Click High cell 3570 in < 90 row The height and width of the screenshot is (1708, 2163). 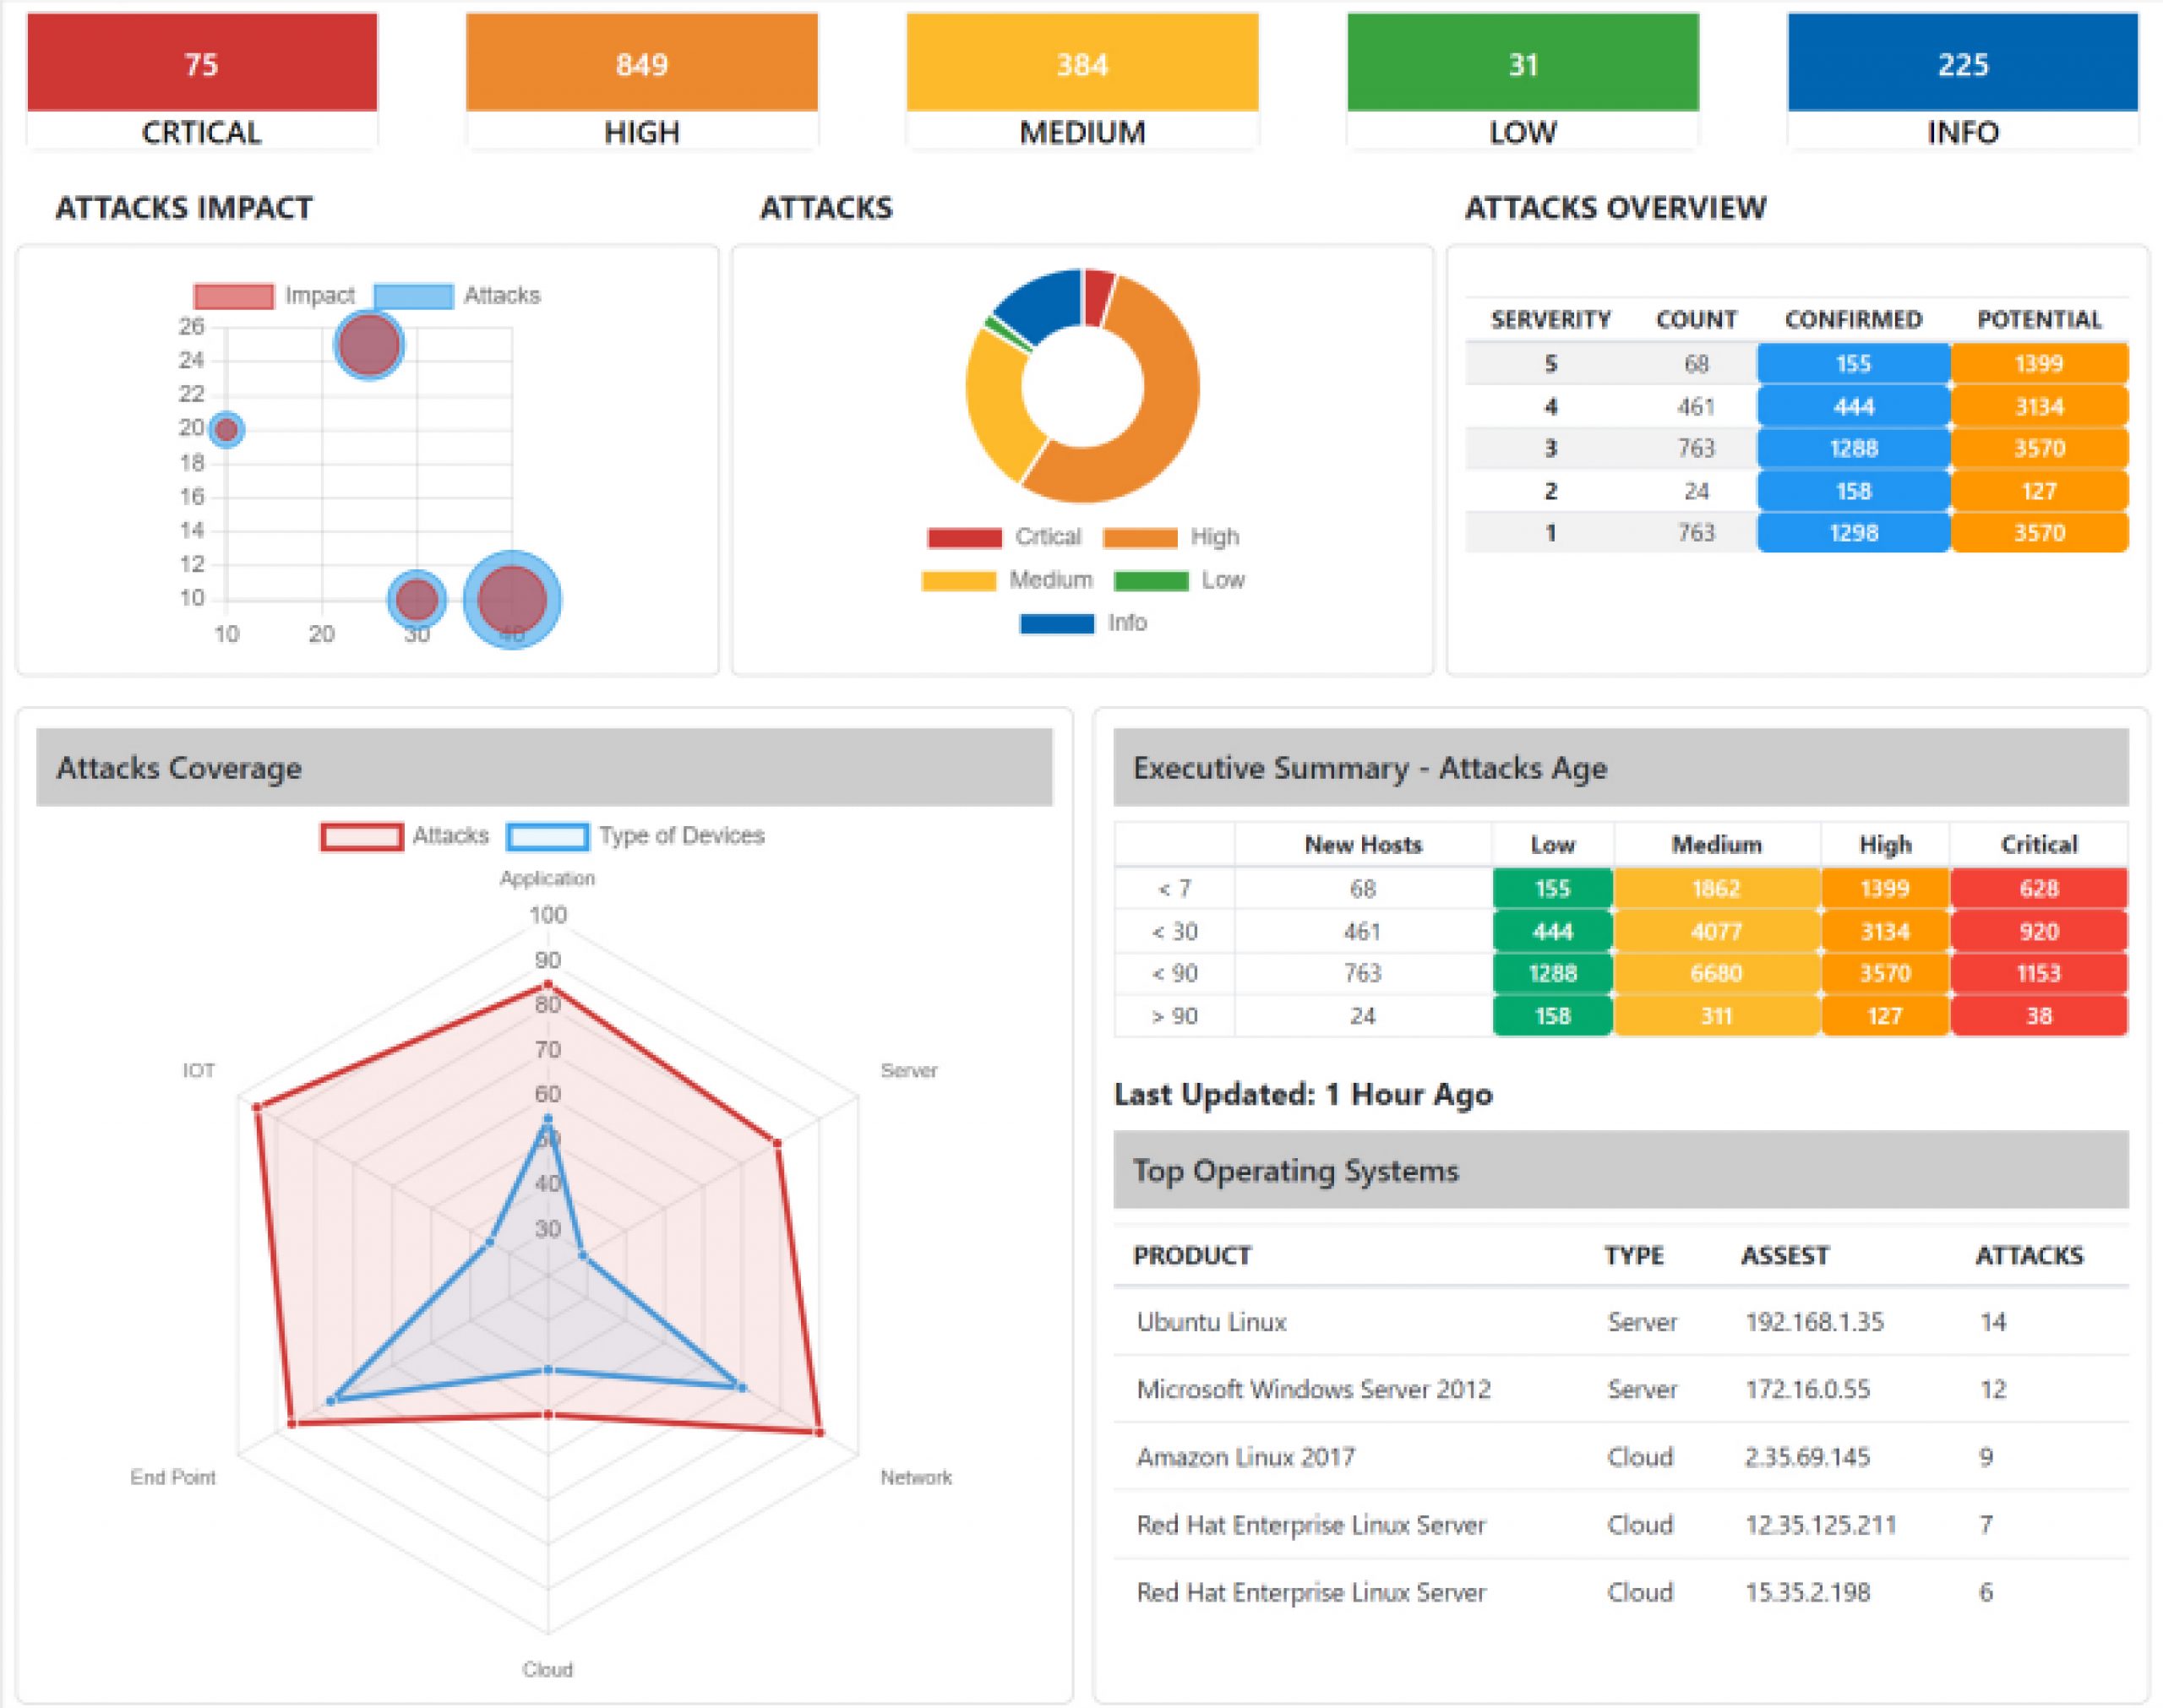coord(1885,973)
